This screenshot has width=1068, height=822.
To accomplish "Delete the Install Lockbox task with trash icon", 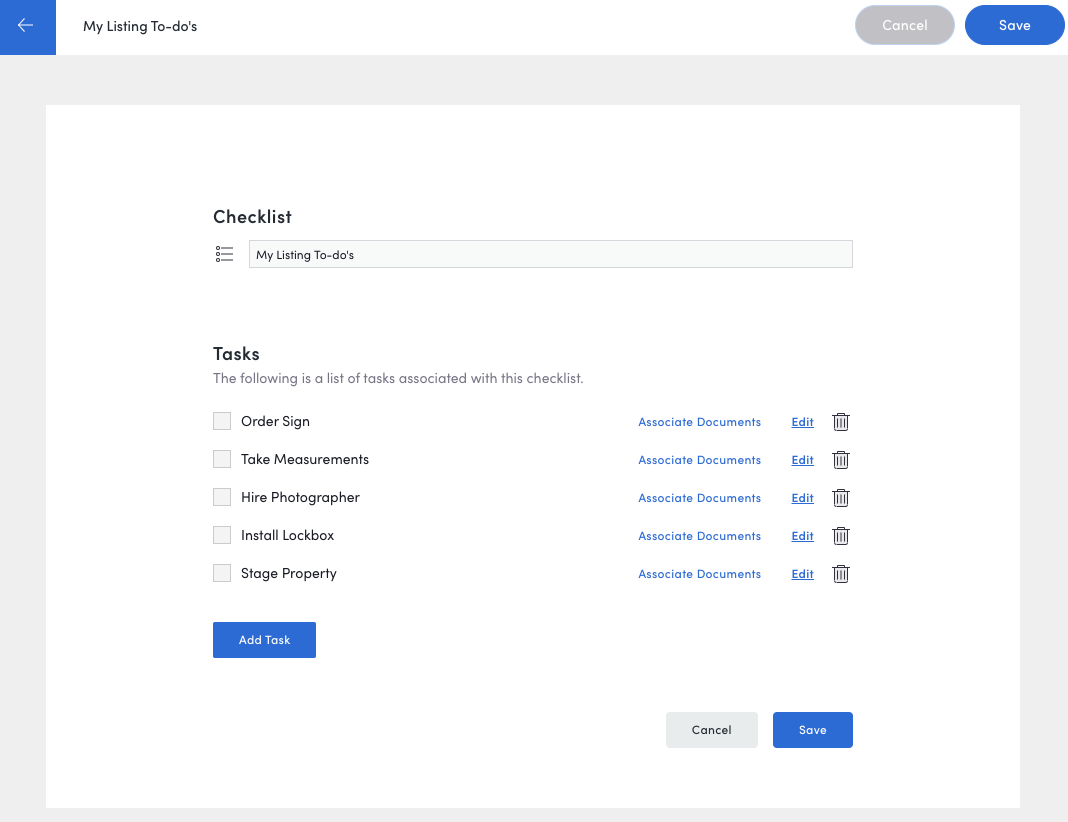I will point(841,536).
